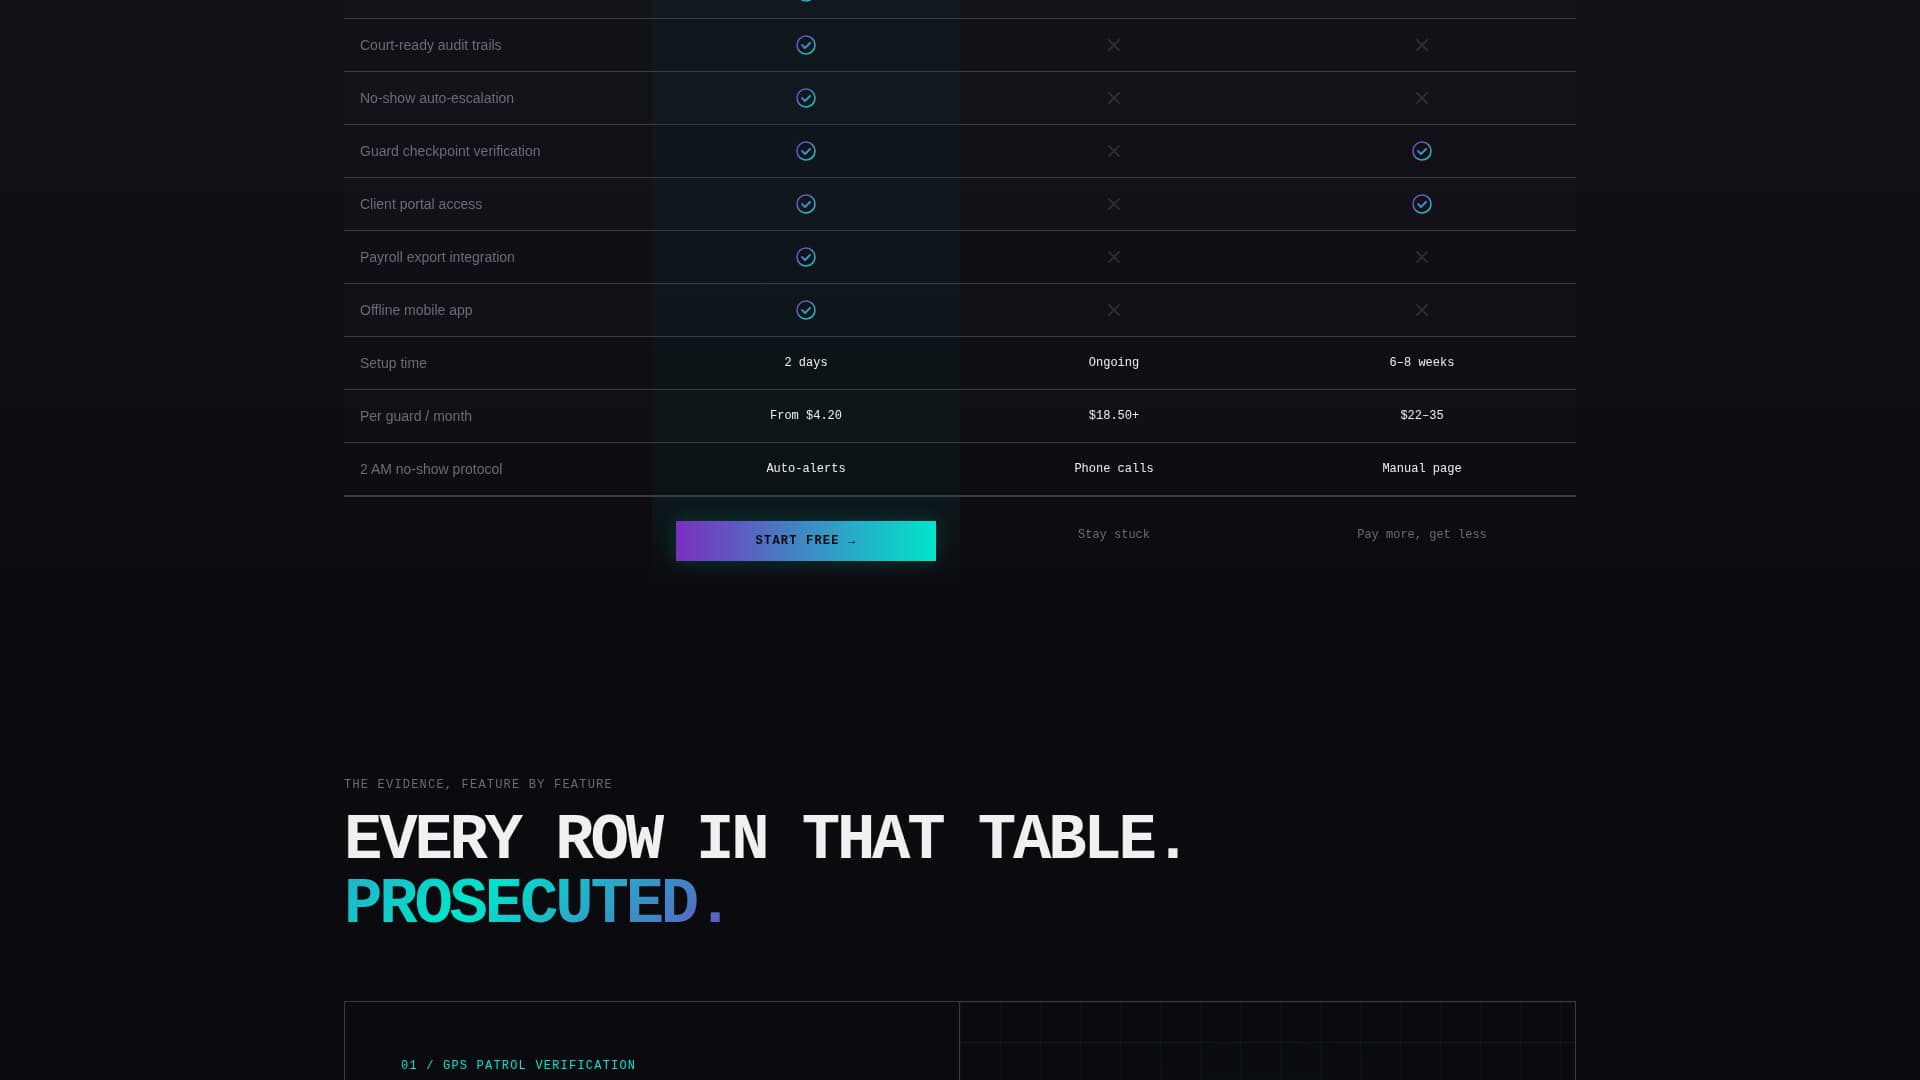Click checkmark in first column for Court-ready audit trails
Image resolution: width=1920 pixels, height=1080 pixels.
[x=806, y=45]
